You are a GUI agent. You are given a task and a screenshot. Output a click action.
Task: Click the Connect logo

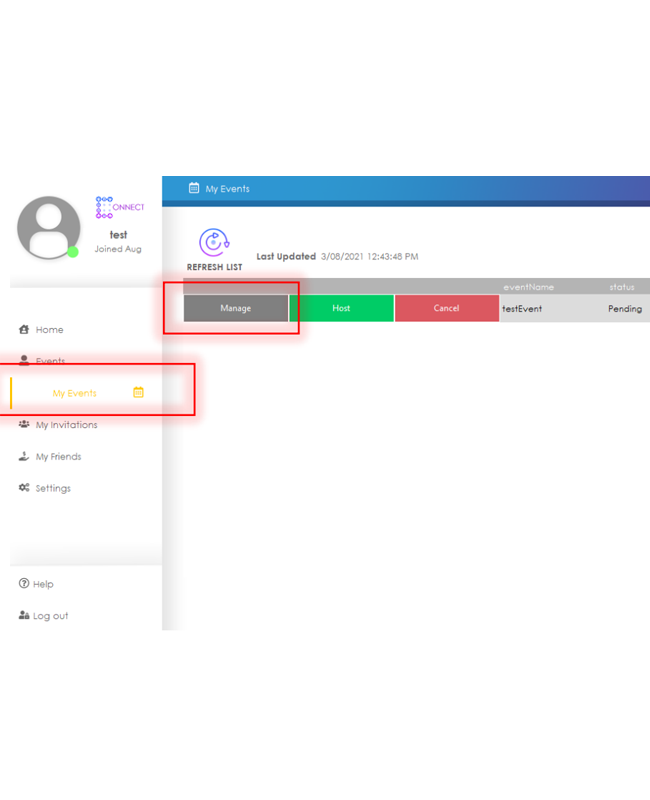119,208
